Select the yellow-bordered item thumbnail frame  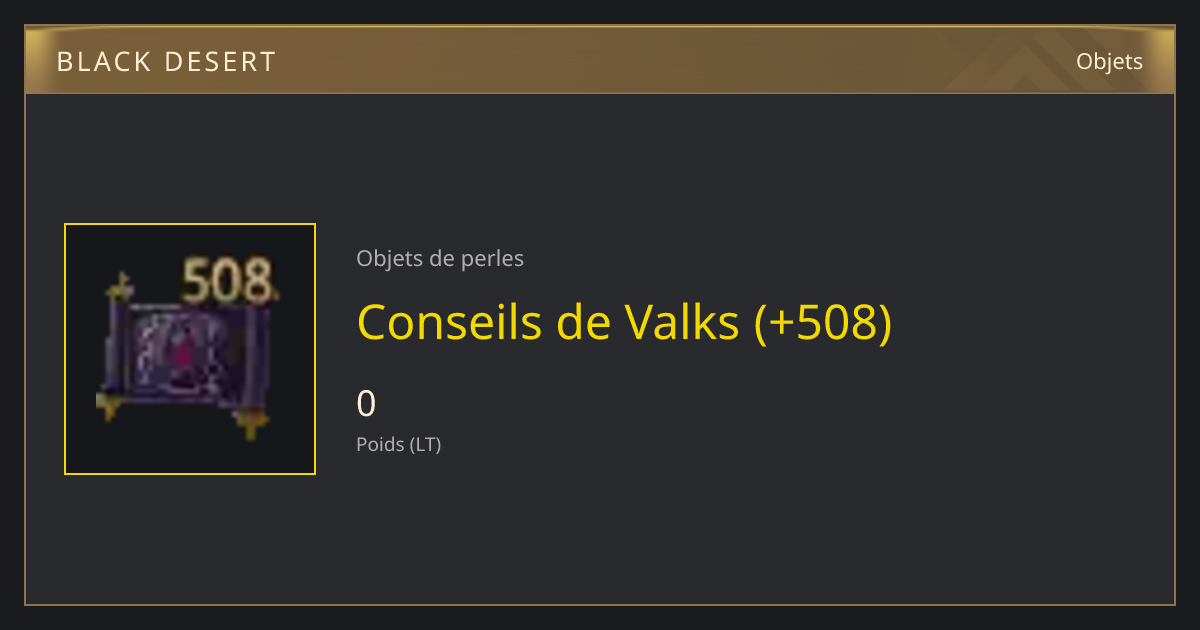pyautogui.click(x=190, y=349)
